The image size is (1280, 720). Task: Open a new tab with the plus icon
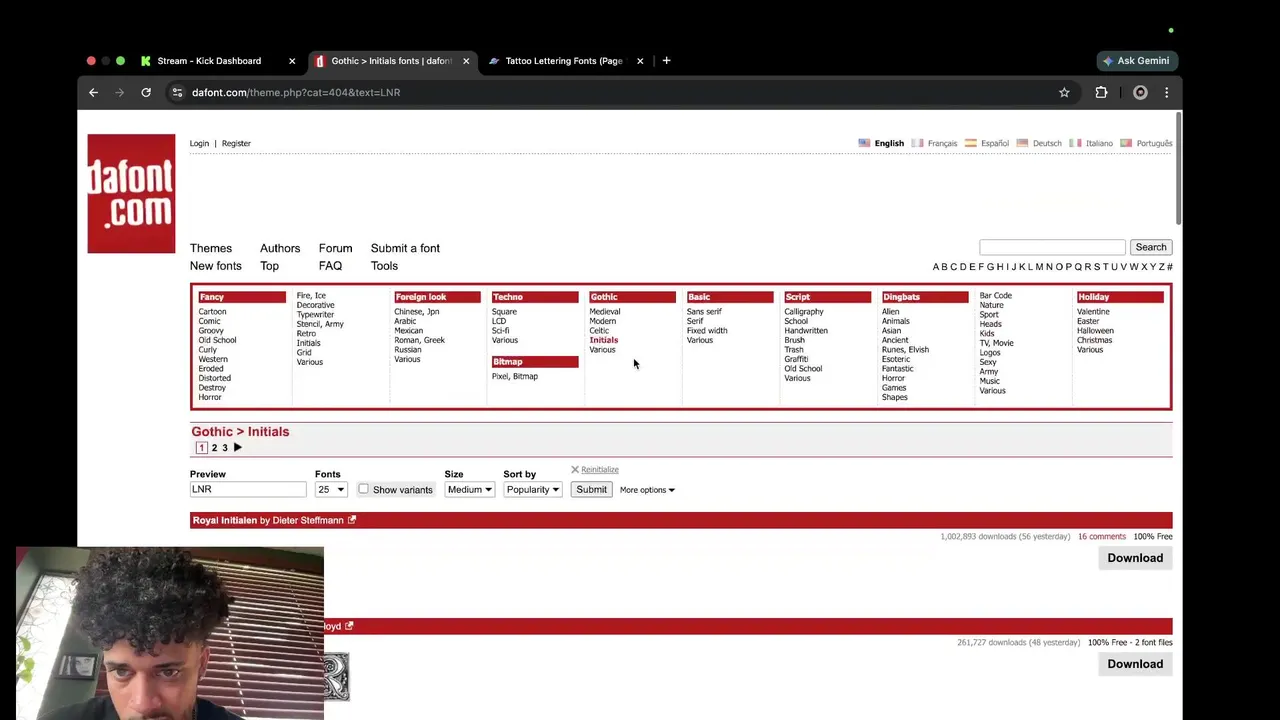(x=667, y=60)
